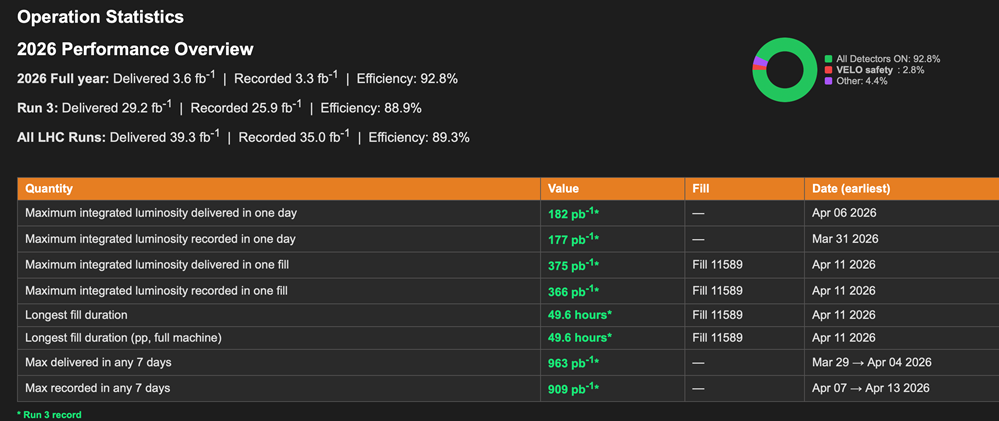This screenshot has height=421, width=999.
Task: Click the purple Other legend swatch
Action: point(828,81)
